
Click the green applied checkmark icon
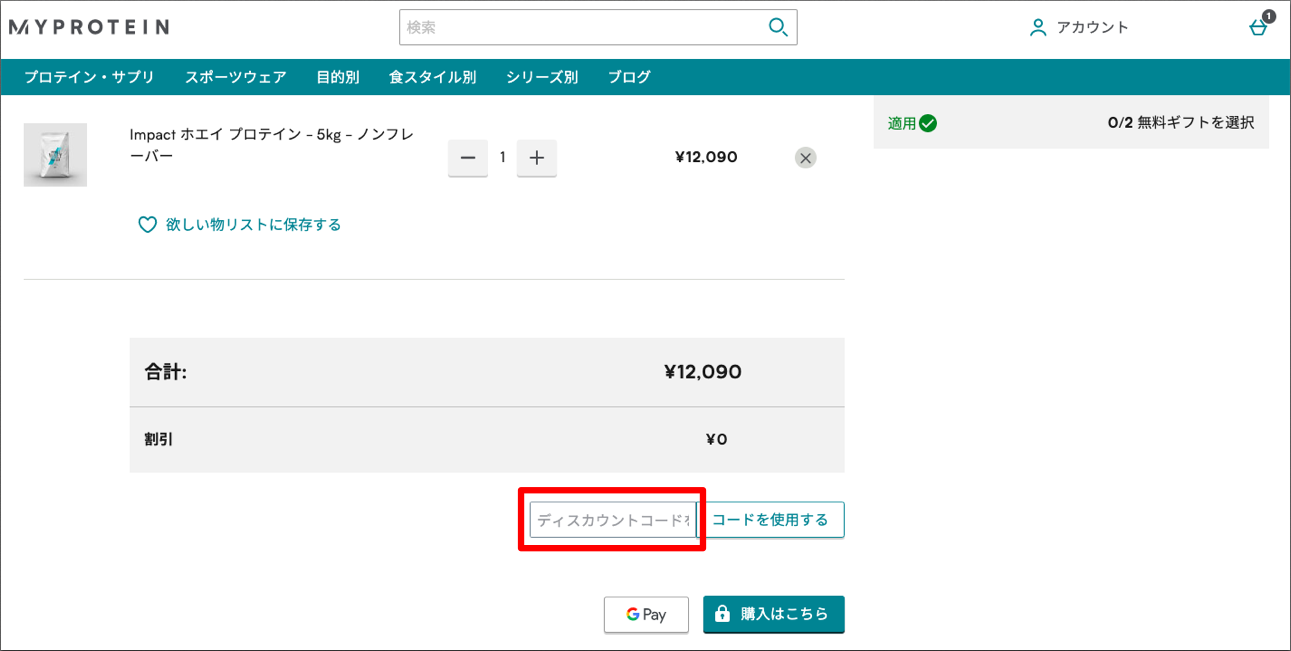tap(928, 123)
